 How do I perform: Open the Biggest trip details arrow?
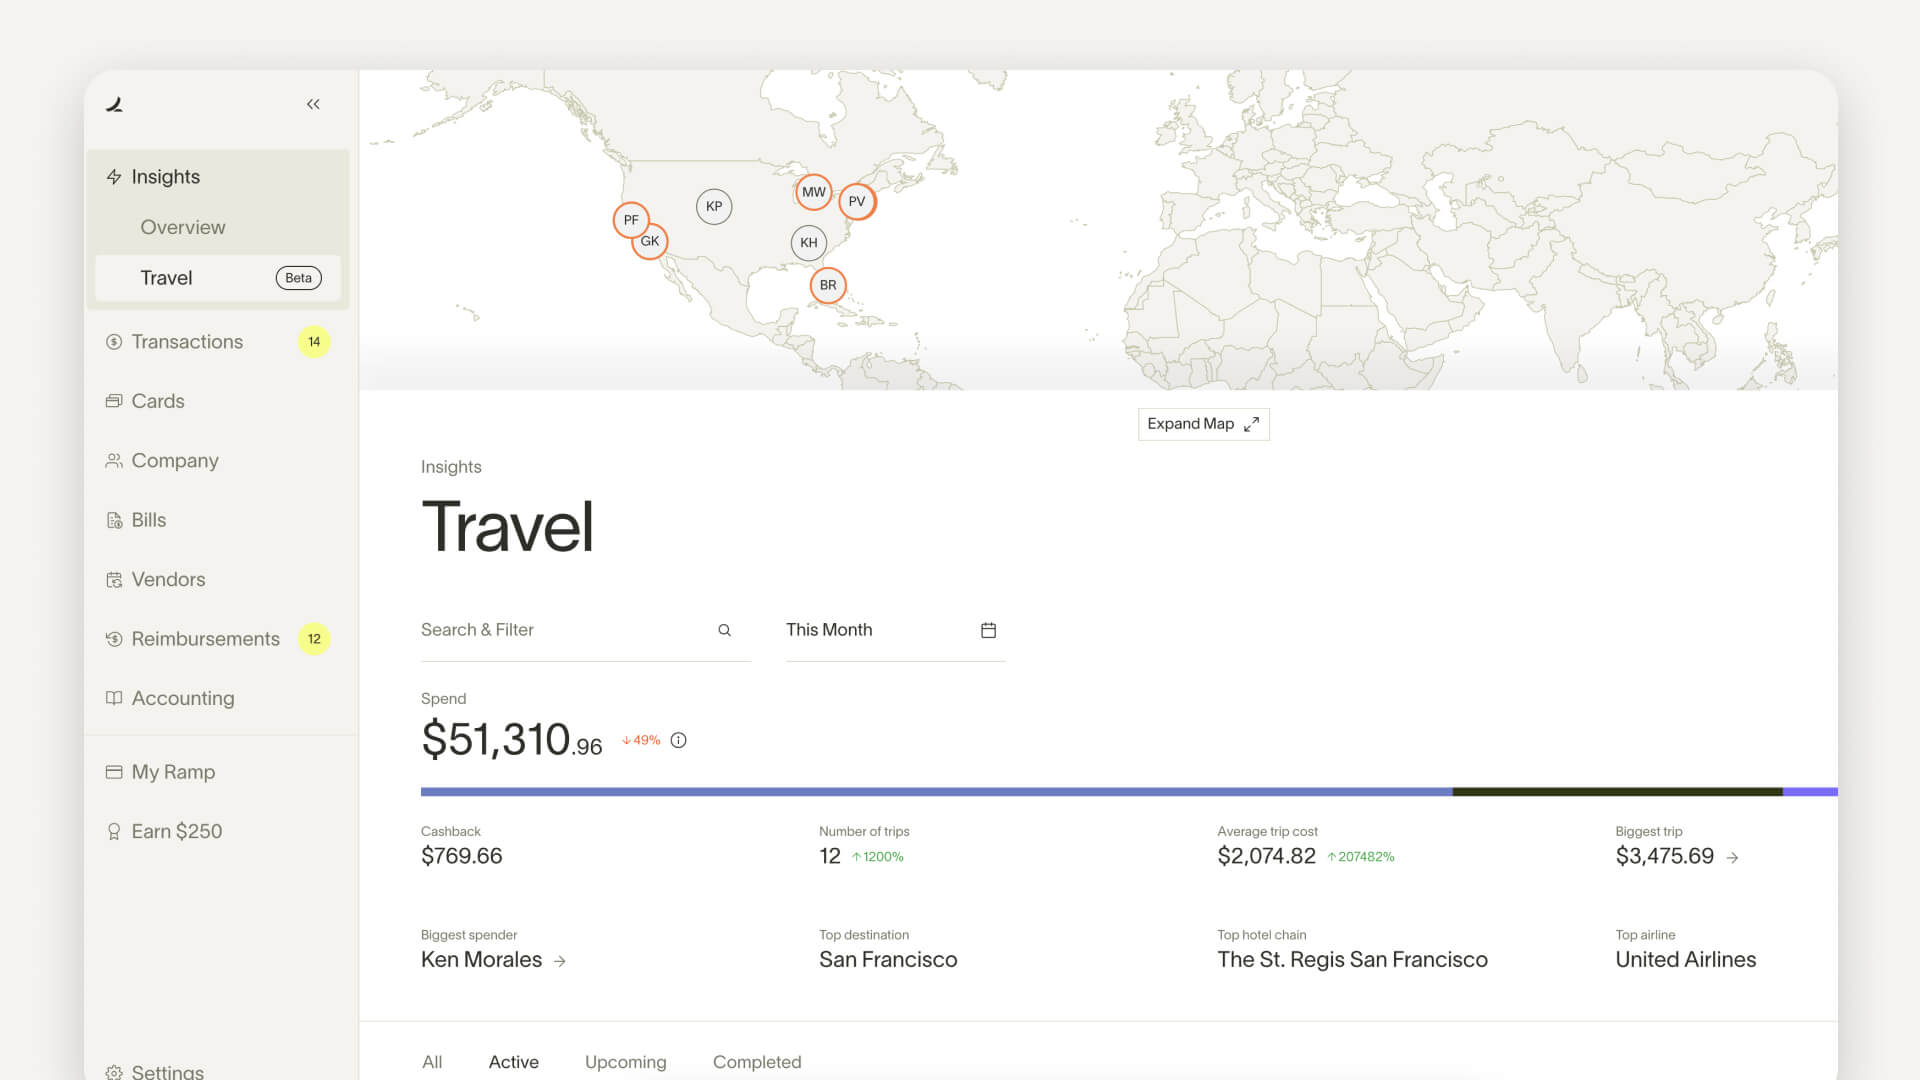[1734, 857]
